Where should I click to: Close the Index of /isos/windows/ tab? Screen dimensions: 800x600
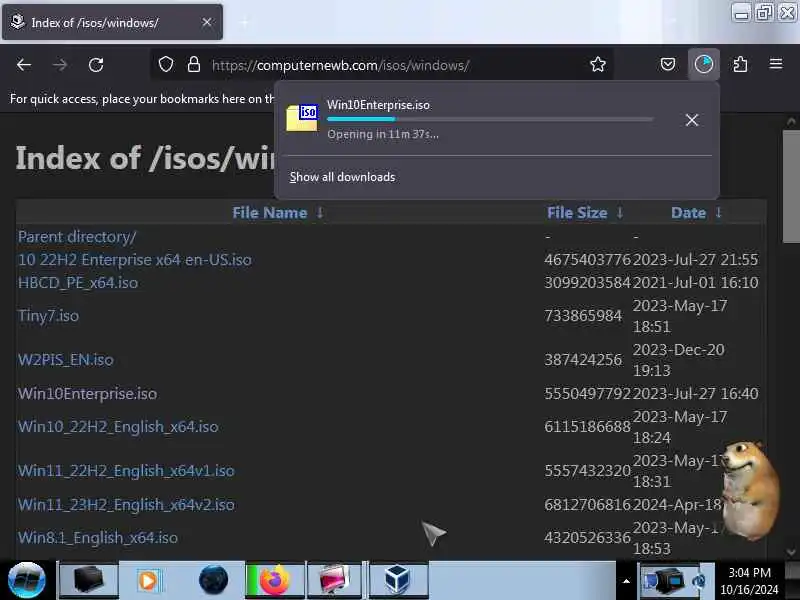click(207, 22)
